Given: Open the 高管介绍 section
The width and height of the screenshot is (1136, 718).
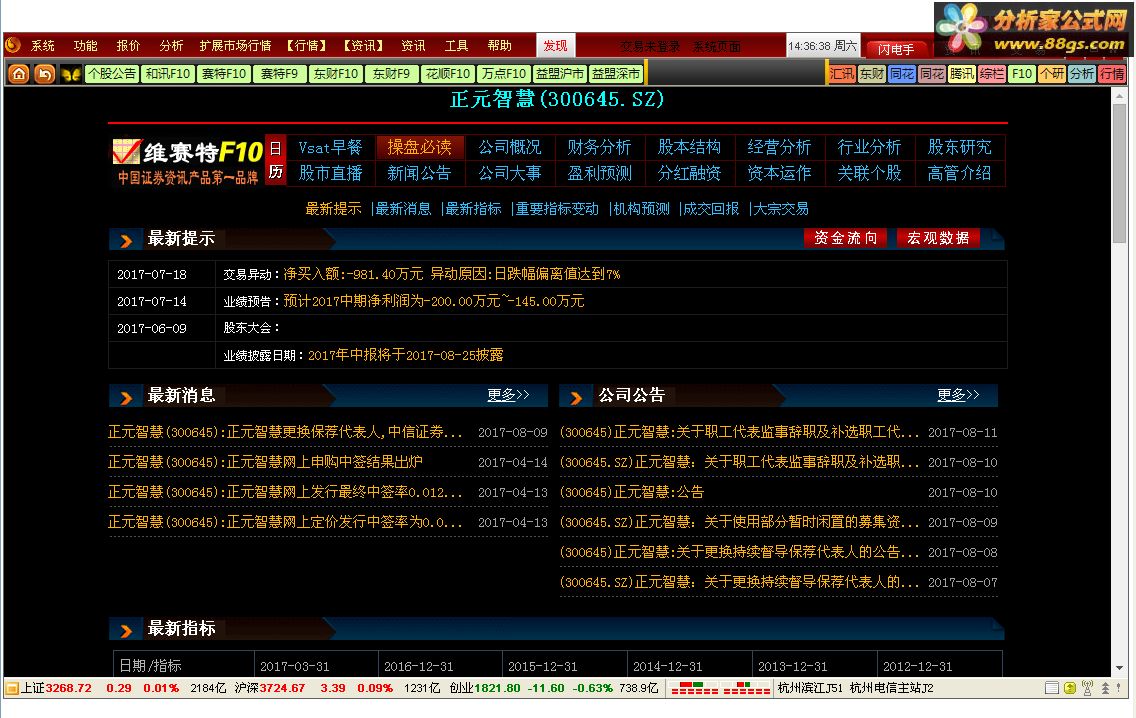Looking at the screenshot, I should point(959,173).
